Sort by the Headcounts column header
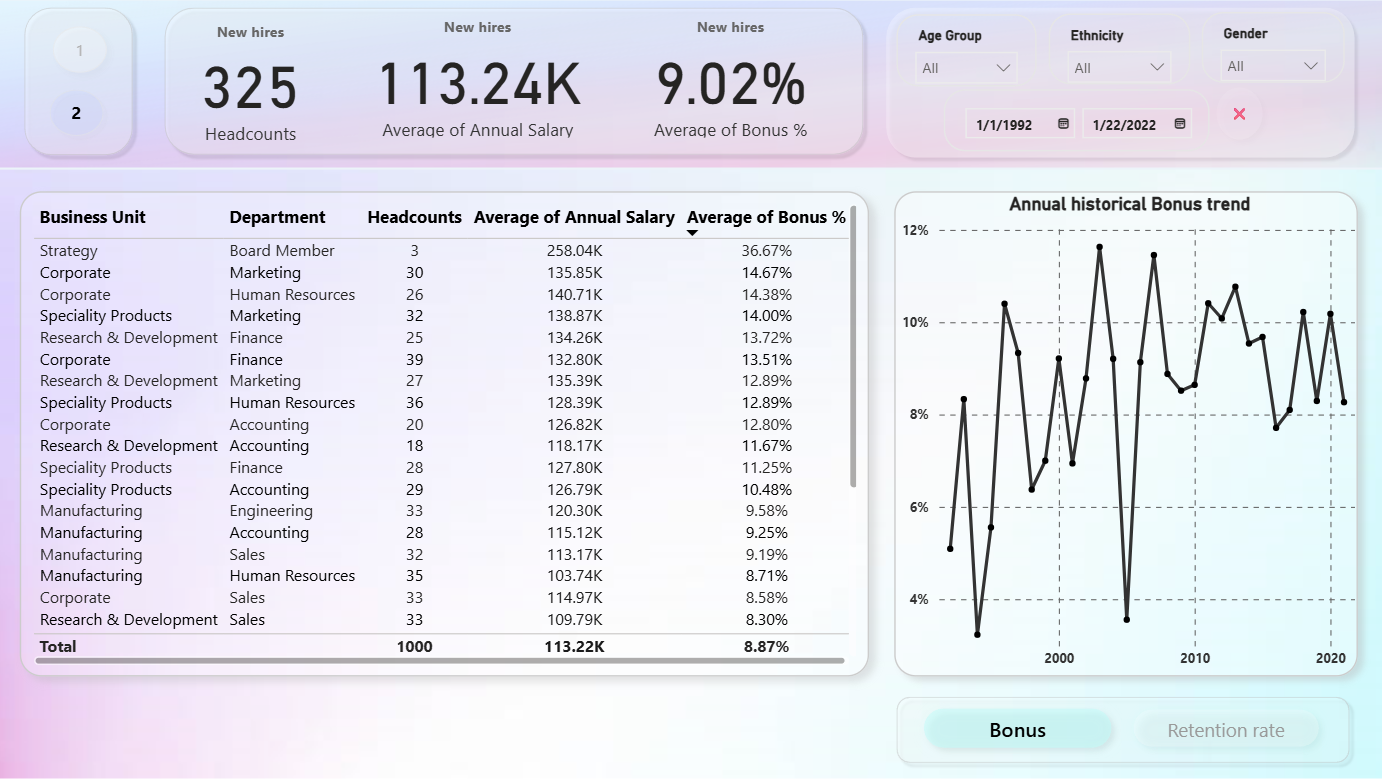 pyautogui.click(x=415, y=217)
